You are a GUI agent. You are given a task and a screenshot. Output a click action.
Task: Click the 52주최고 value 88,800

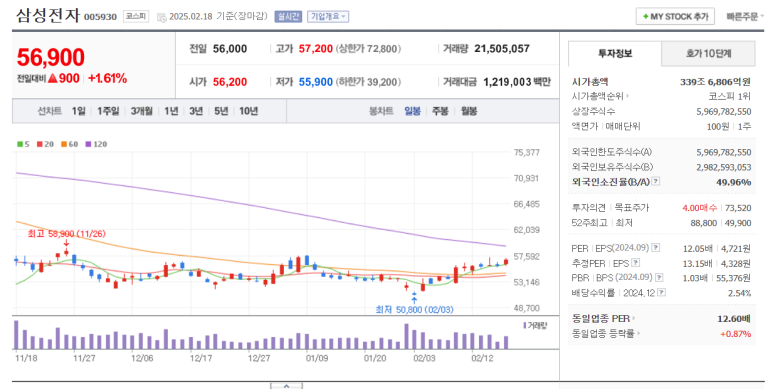pos(703,223)
